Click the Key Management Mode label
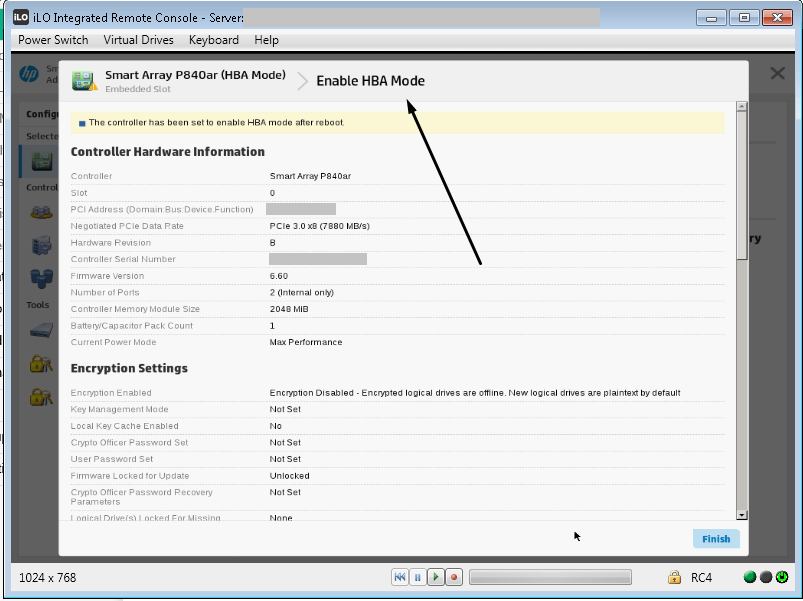The width and height of the screenshot is (803, 601). 119,409
